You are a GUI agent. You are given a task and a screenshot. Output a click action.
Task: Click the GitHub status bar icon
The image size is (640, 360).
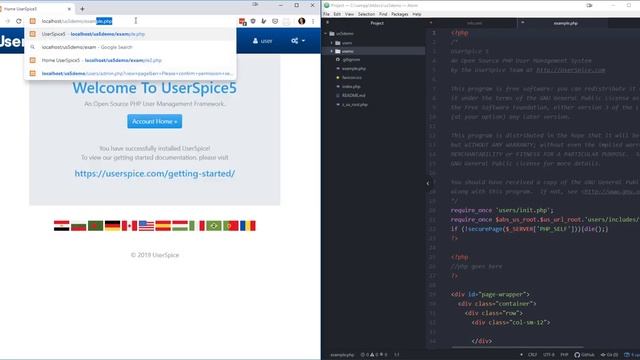pyautogui.click(x=584, y=355)
